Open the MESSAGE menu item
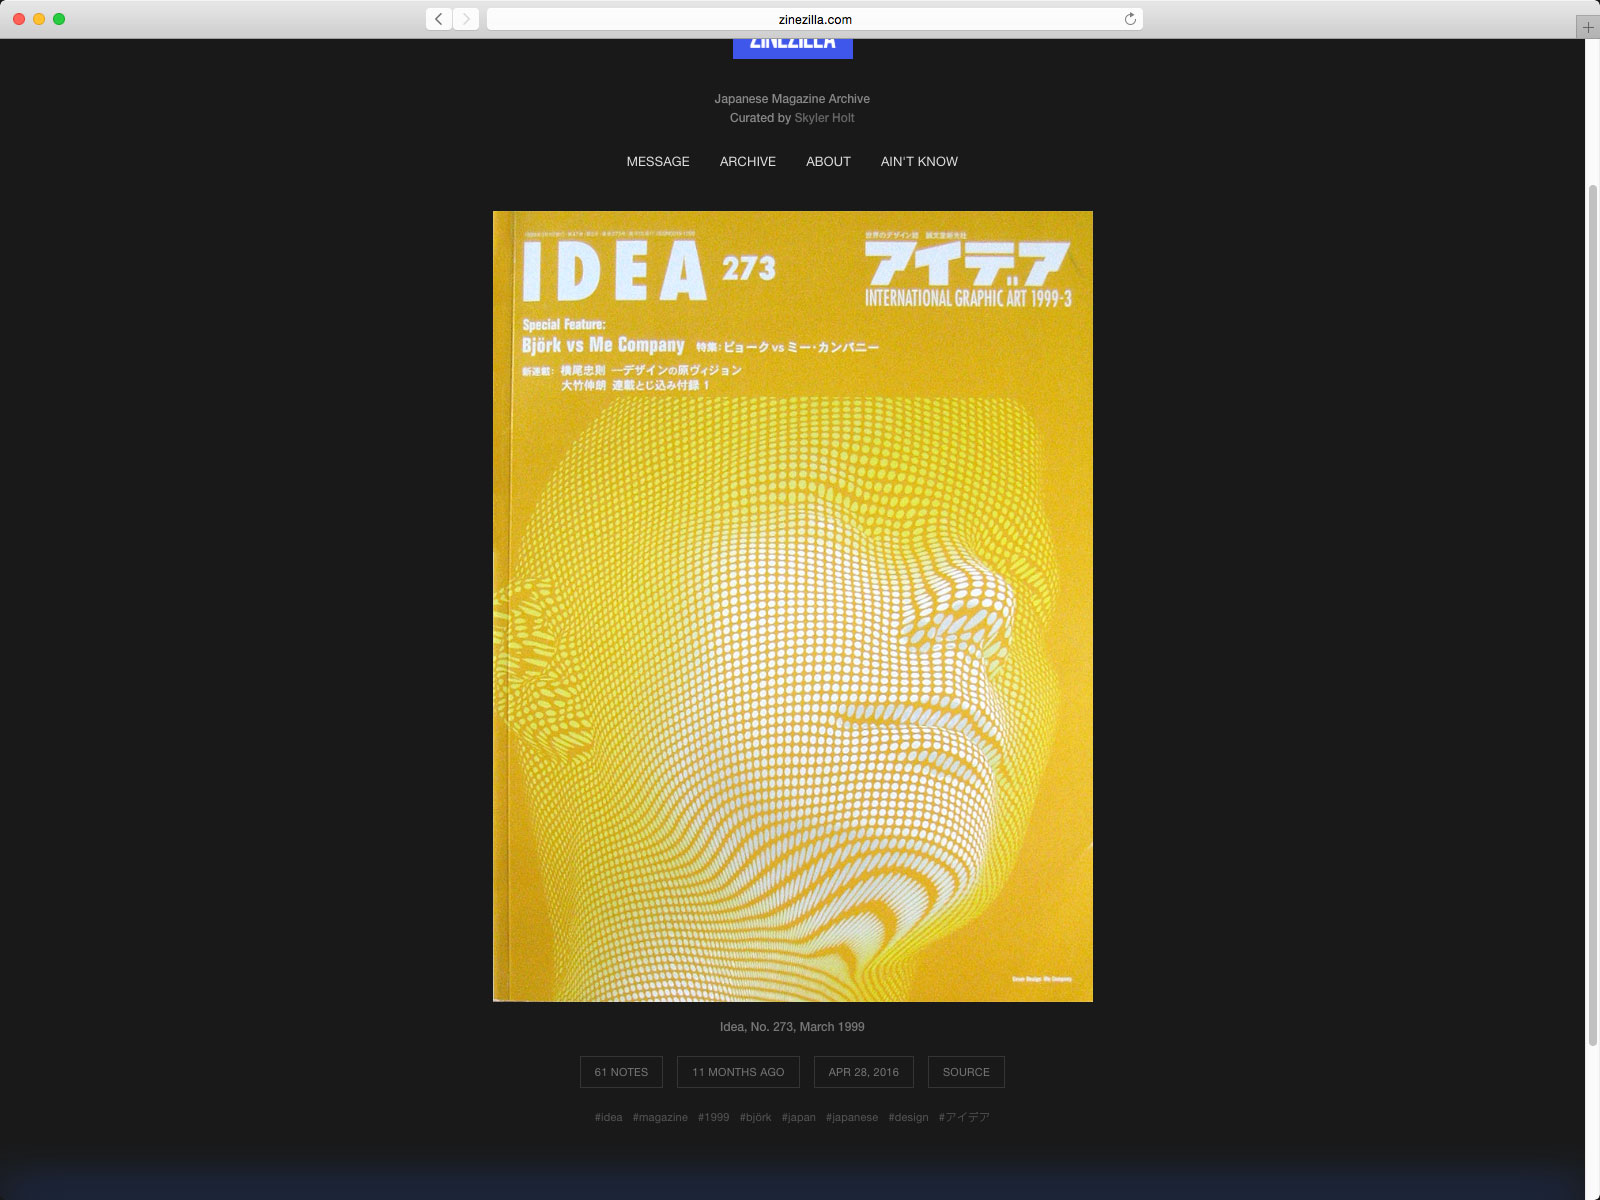This screenshot has width=1600, height=1200. (658, 162)
